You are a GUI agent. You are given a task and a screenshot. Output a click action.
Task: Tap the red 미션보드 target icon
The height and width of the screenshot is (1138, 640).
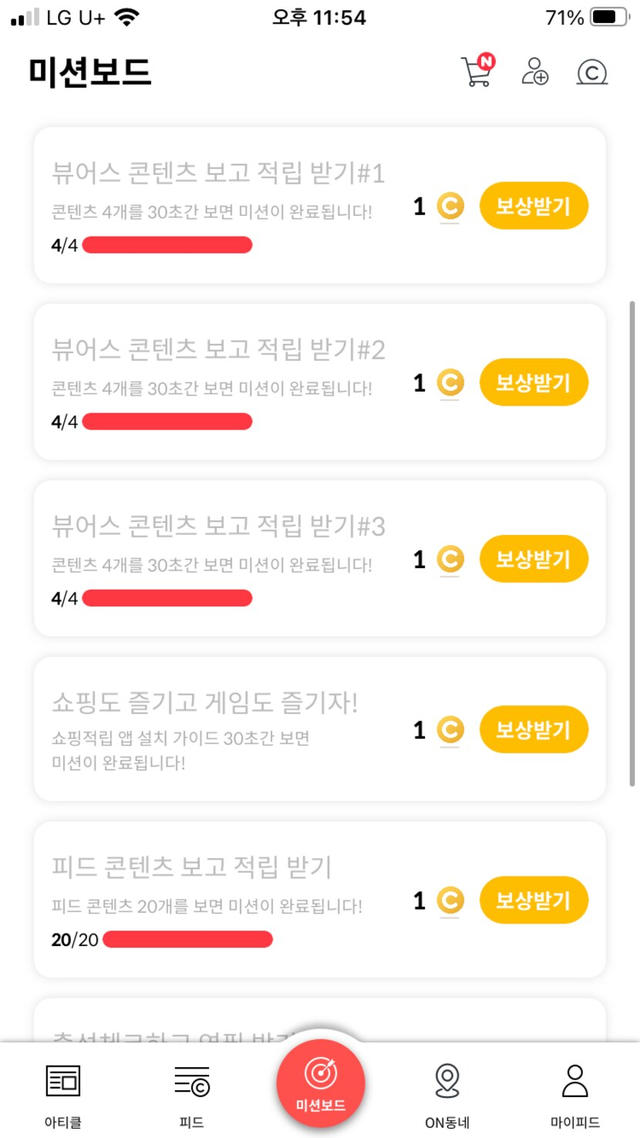(x=320, y=1075)
